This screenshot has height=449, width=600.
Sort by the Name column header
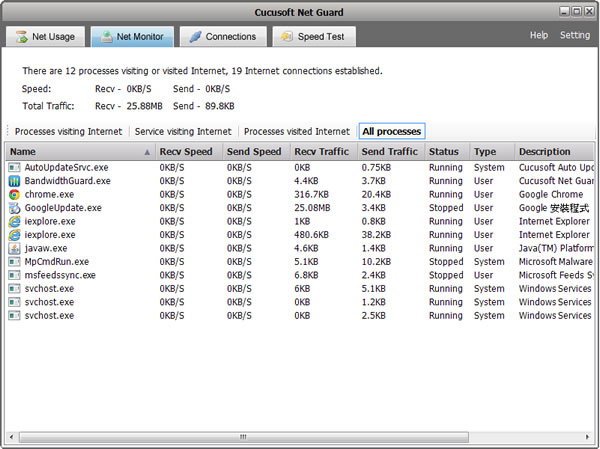81,152
